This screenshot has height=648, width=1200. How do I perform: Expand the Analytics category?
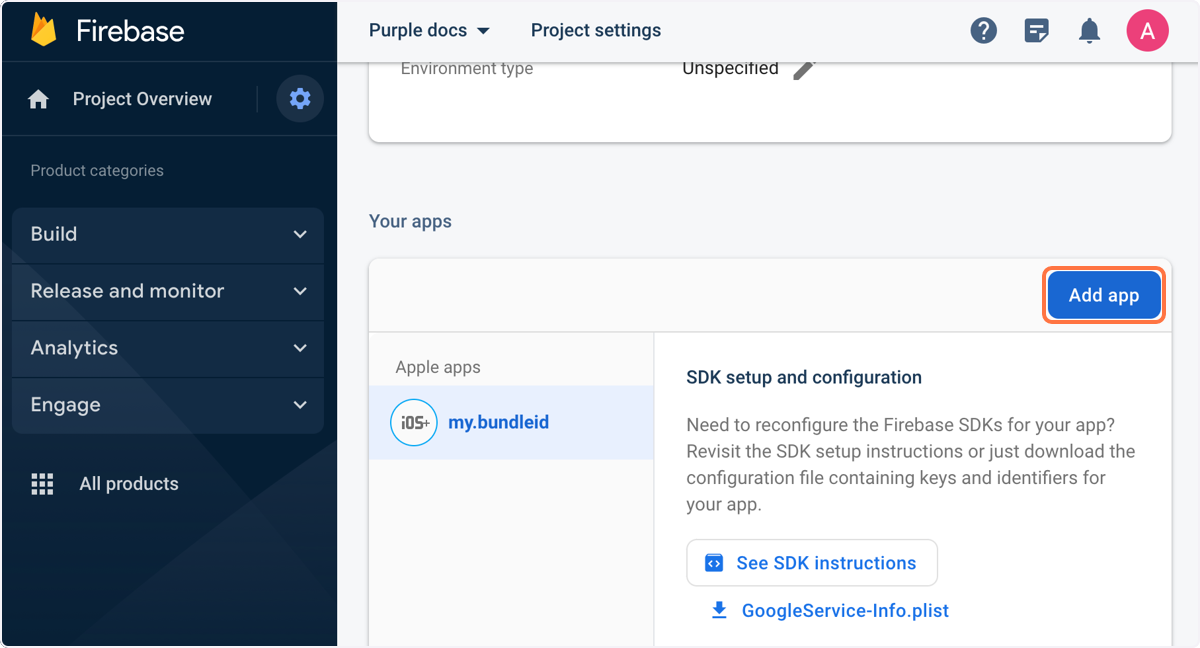pos(168,348)
